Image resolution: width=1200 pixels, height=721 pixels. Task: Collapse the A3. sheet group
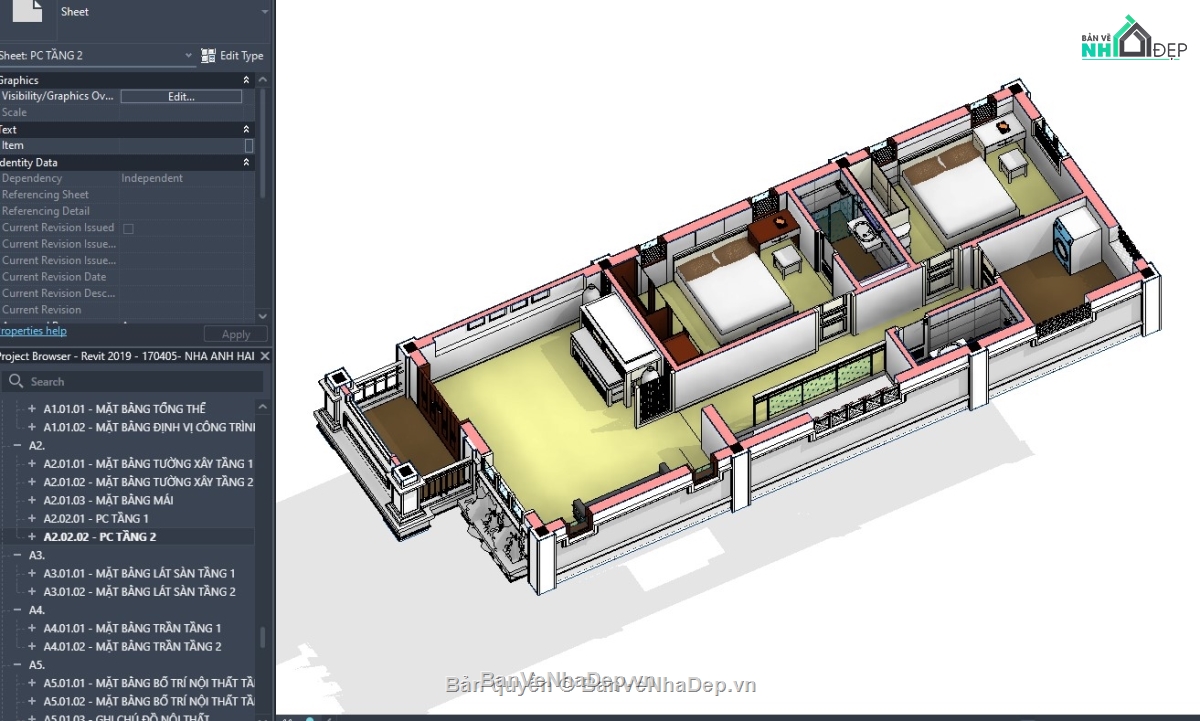(x=16, y=555)
